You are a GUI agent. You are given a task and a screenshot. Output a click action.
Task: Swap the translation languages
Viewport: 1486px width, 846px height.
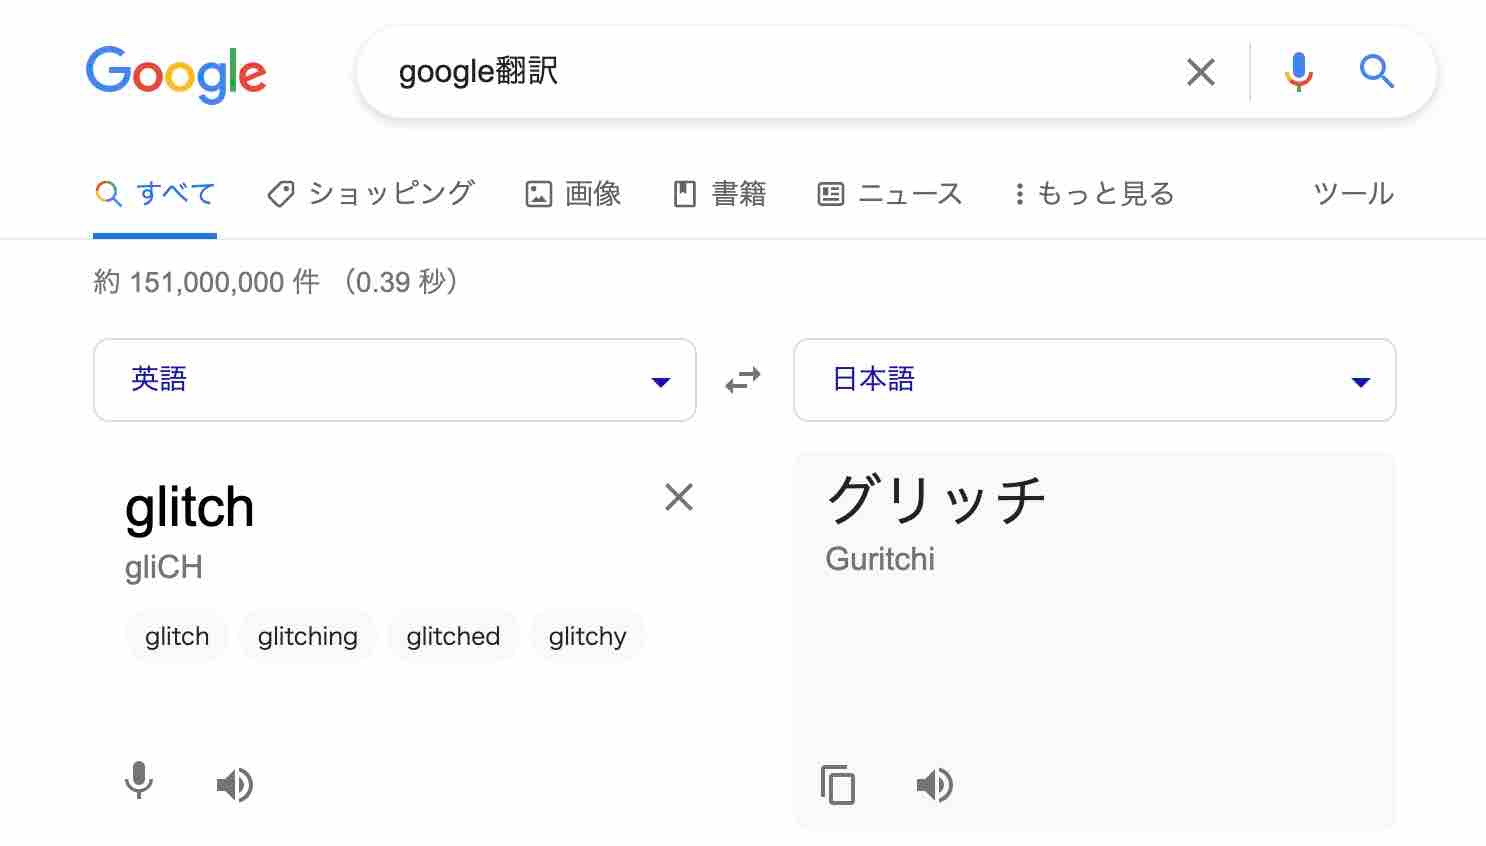point(743,380)
